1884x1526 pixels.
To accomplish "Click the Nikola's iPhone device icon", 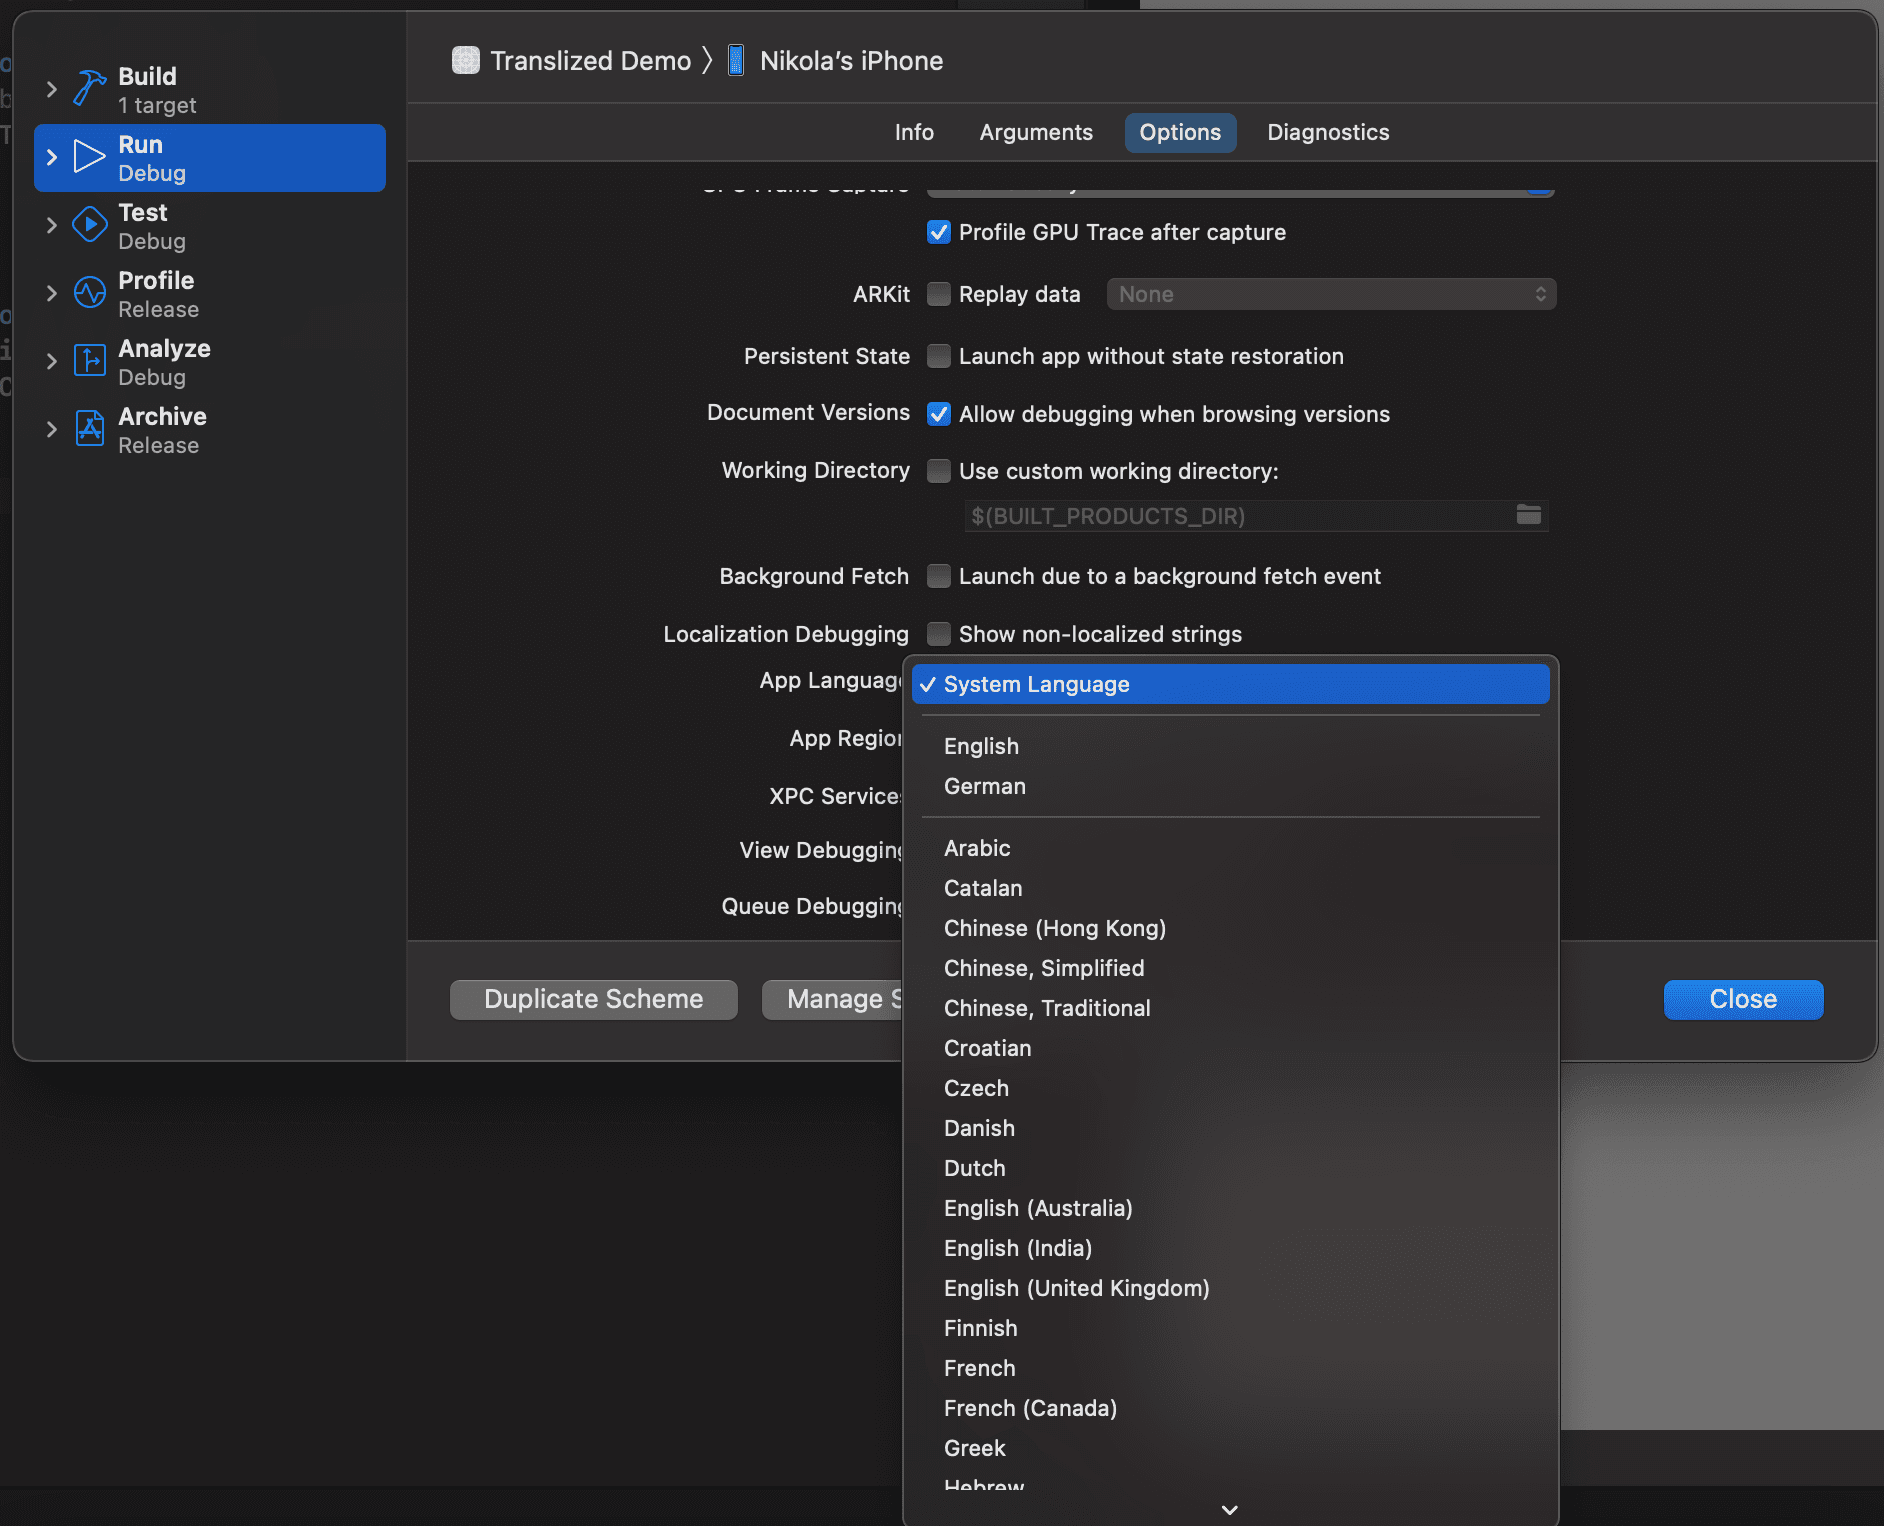I will tap(736, 61).
